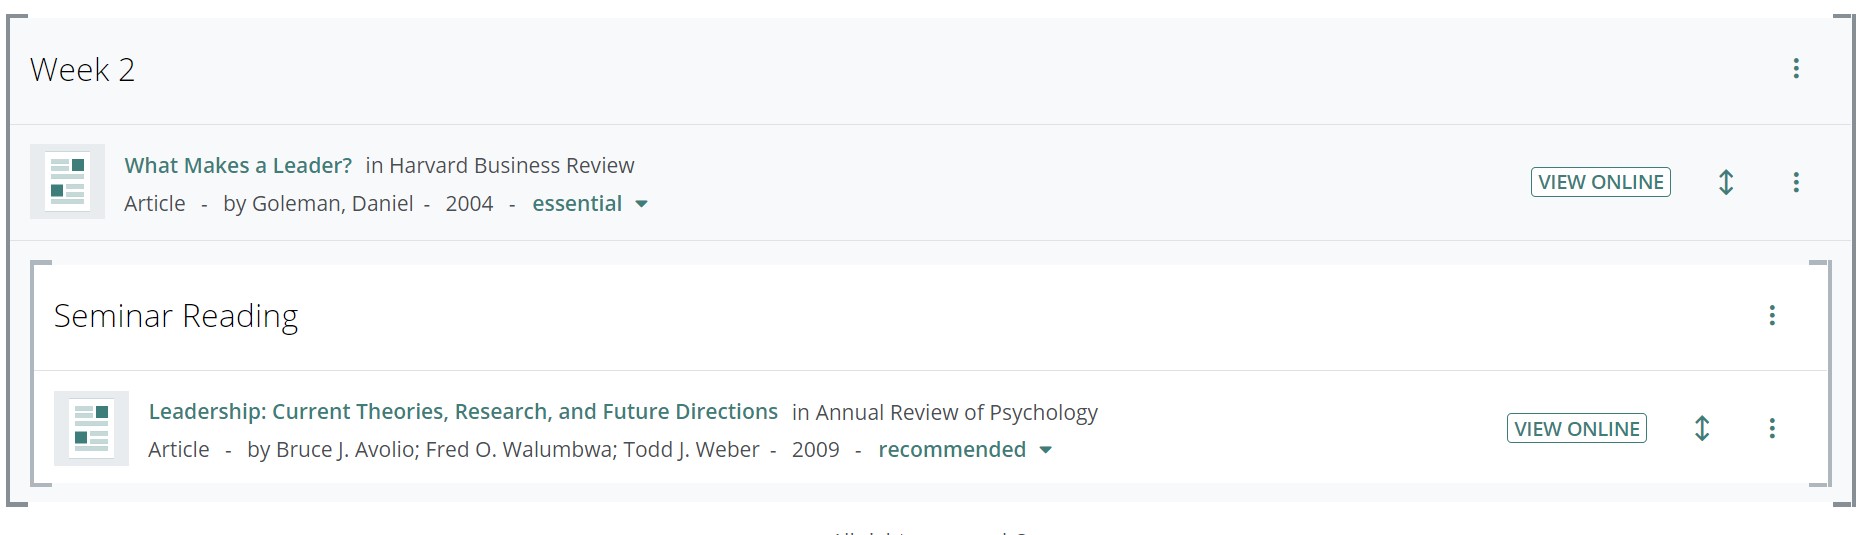Open the three-dot menu for the Avolio article
Screen dimensions: 1872x535
1772,428
